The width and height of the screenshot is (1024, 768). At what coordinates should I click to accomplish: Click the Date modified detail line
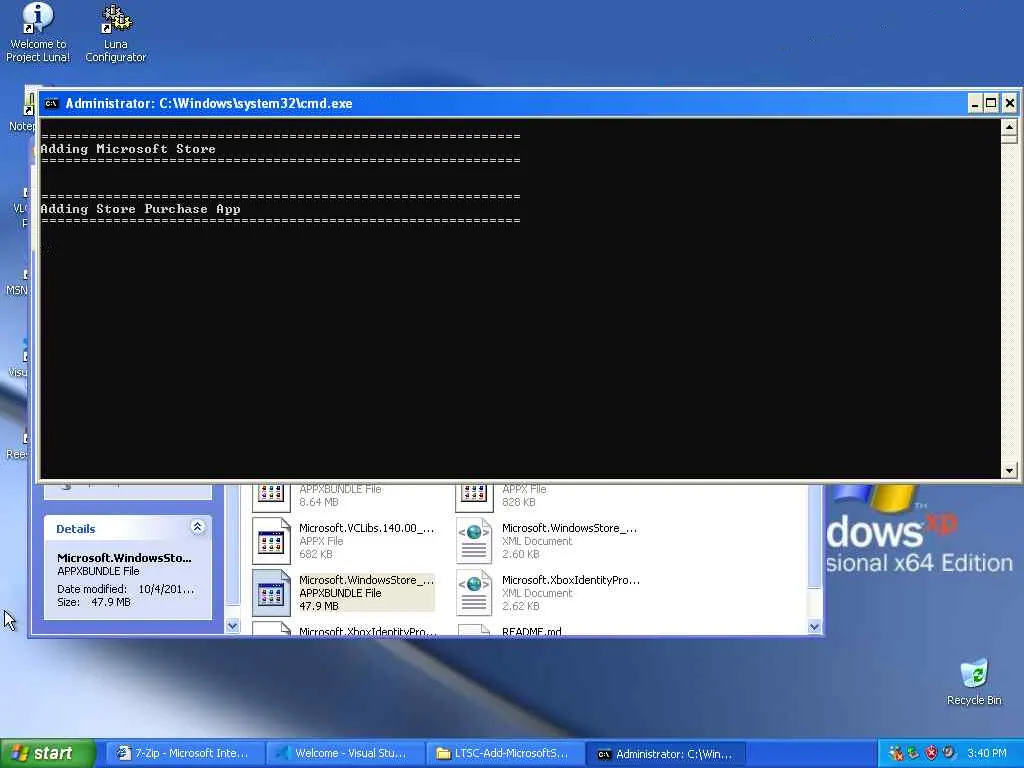[125, 589]
